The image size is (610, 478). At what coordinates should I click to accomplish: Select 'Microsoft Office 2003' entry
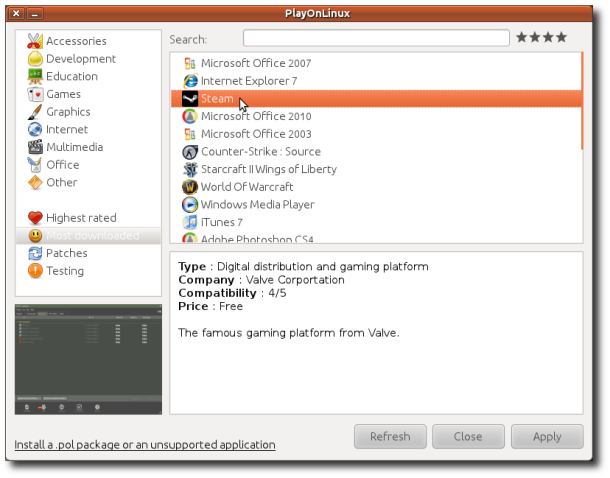tap(256, 134)
